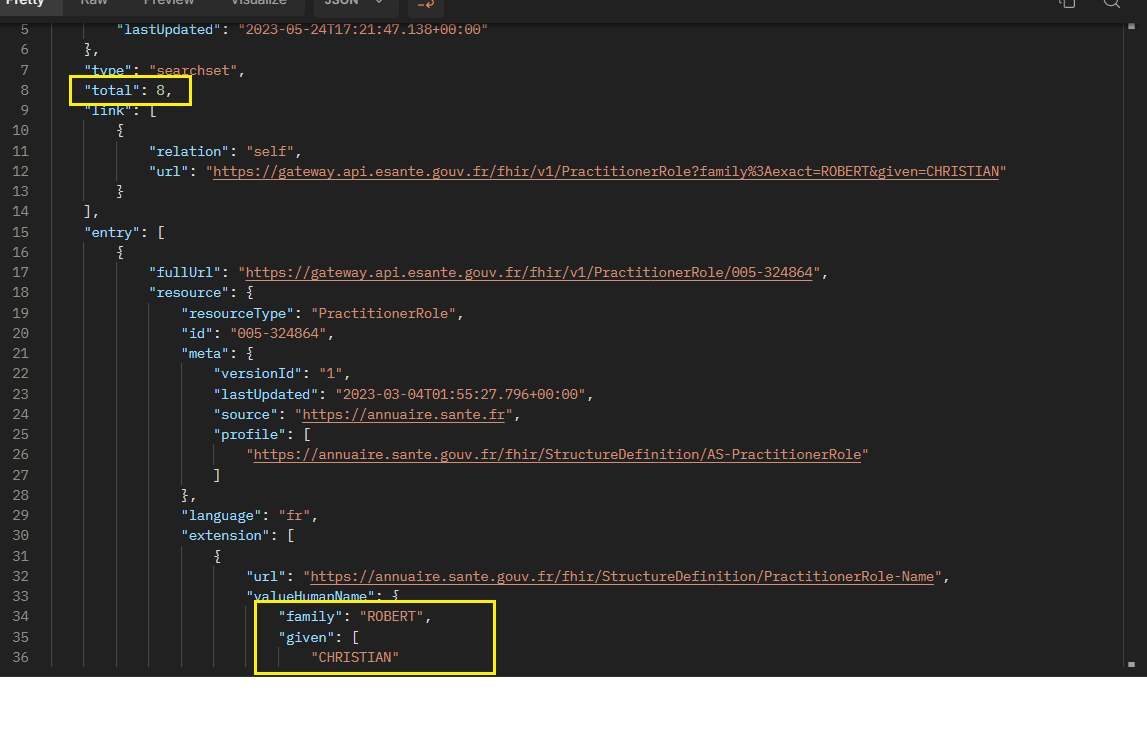Open the AS-PractitionerRole StructureDefinition profile link
The width and height of the screenshot is (1147, 756).
(x=560, y=455)
